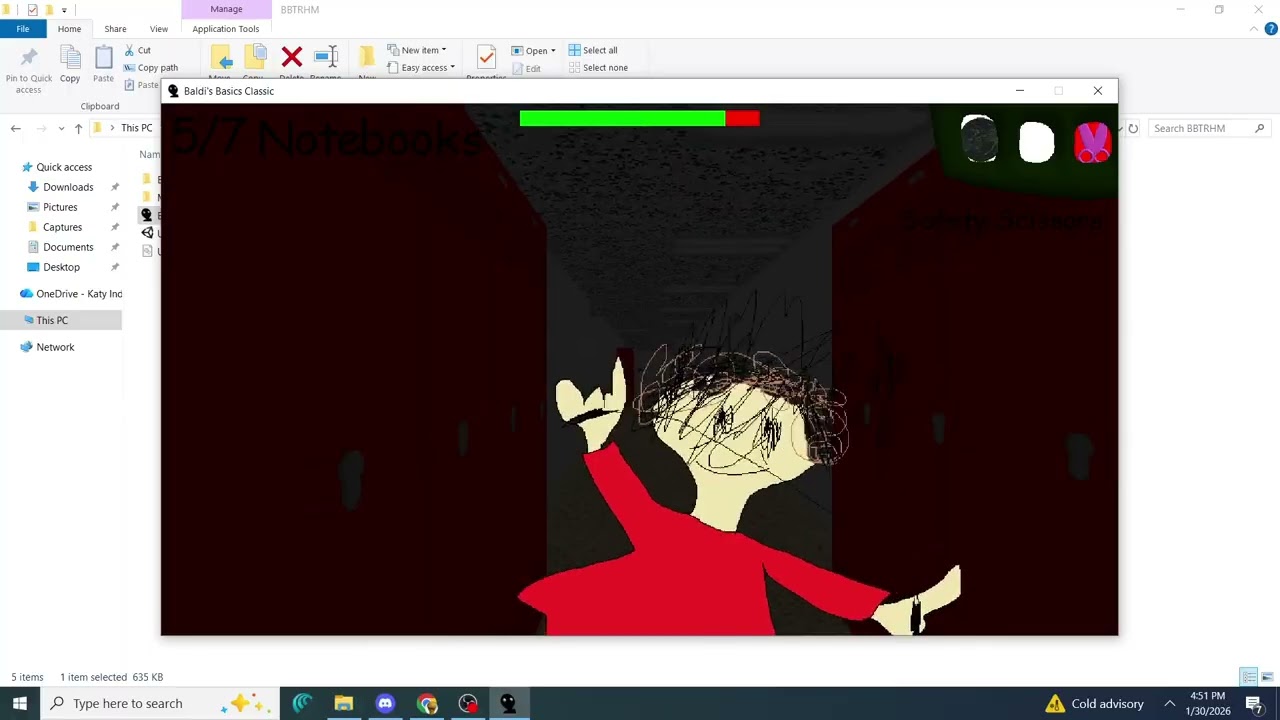Select the Safety Scissors inventory slot
The image size is (1280, 720).
(1092, 142)
